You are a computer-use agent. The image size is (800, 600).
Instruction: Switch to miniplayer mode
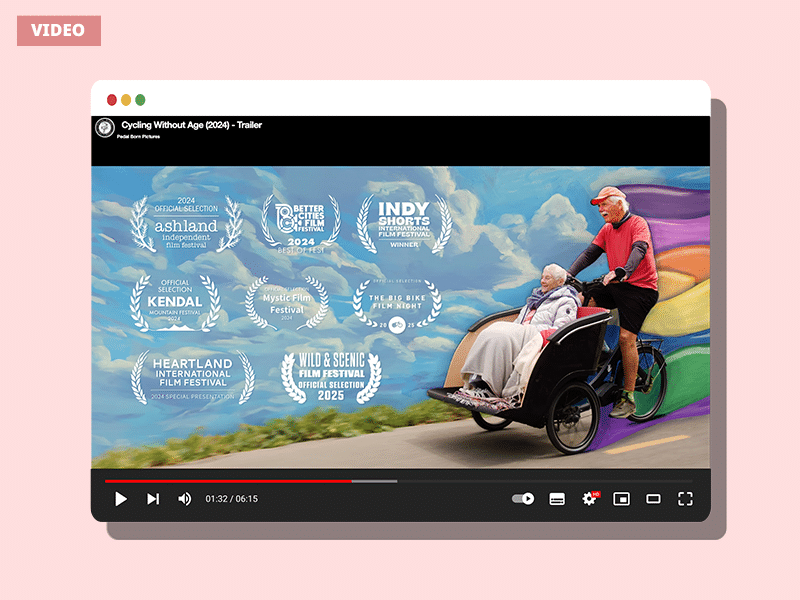tap(621, 498)
